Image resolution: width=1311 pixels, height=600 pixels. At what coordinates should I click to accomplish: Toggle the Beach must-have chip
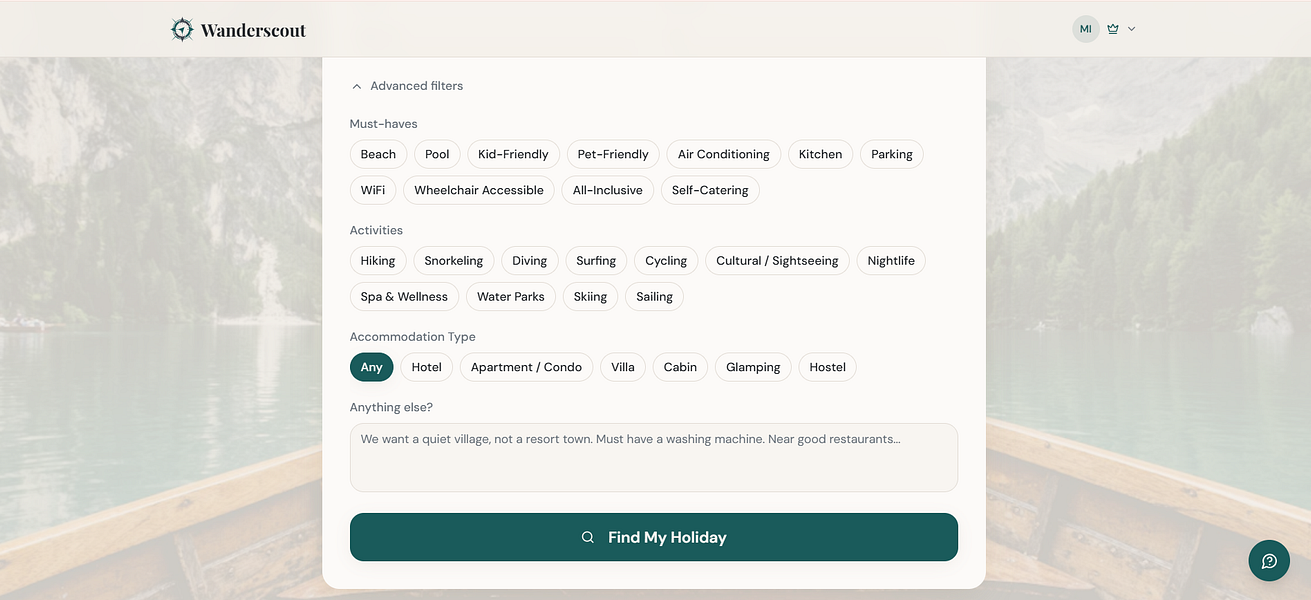point(378,154)
